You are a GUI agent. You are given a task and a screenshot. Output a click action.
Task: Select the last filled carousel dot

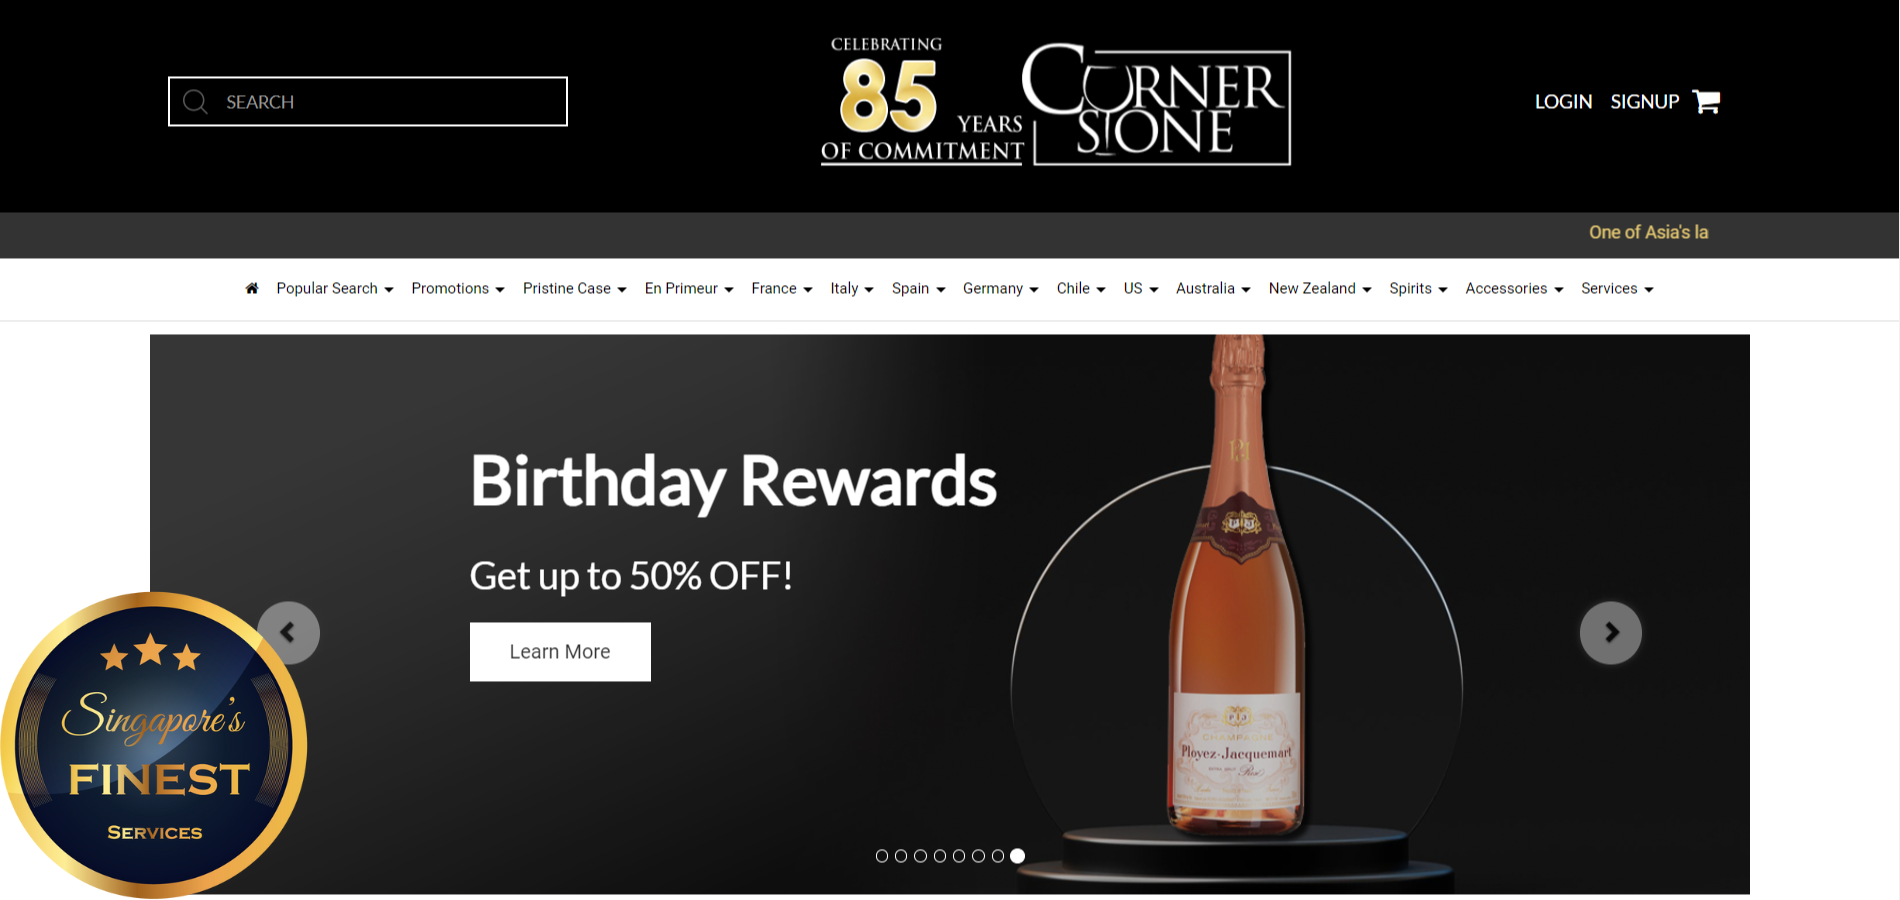pos(1017,856)
